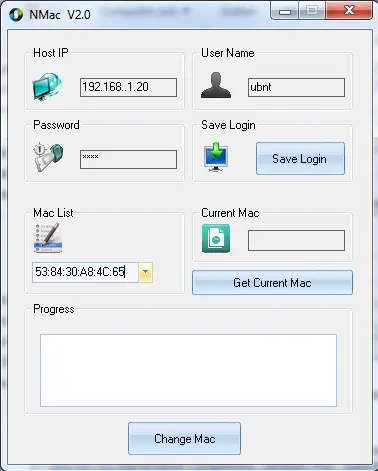Click the Save Login button
Screen dimensions: 378x471
click(x=300, y=159)
